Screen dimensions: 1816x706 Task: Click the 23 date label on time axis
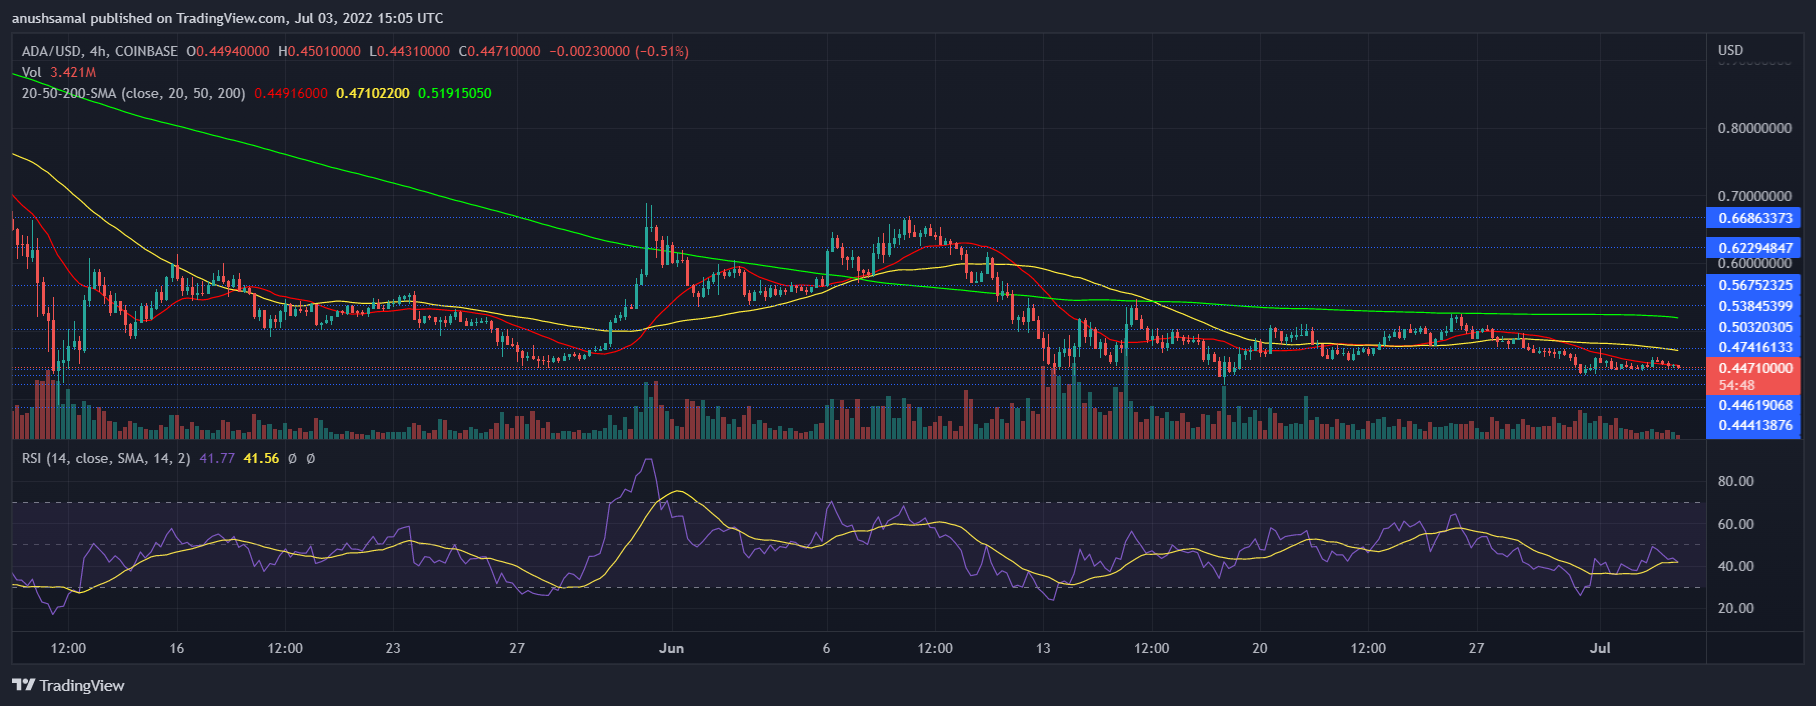click(393, 648)
